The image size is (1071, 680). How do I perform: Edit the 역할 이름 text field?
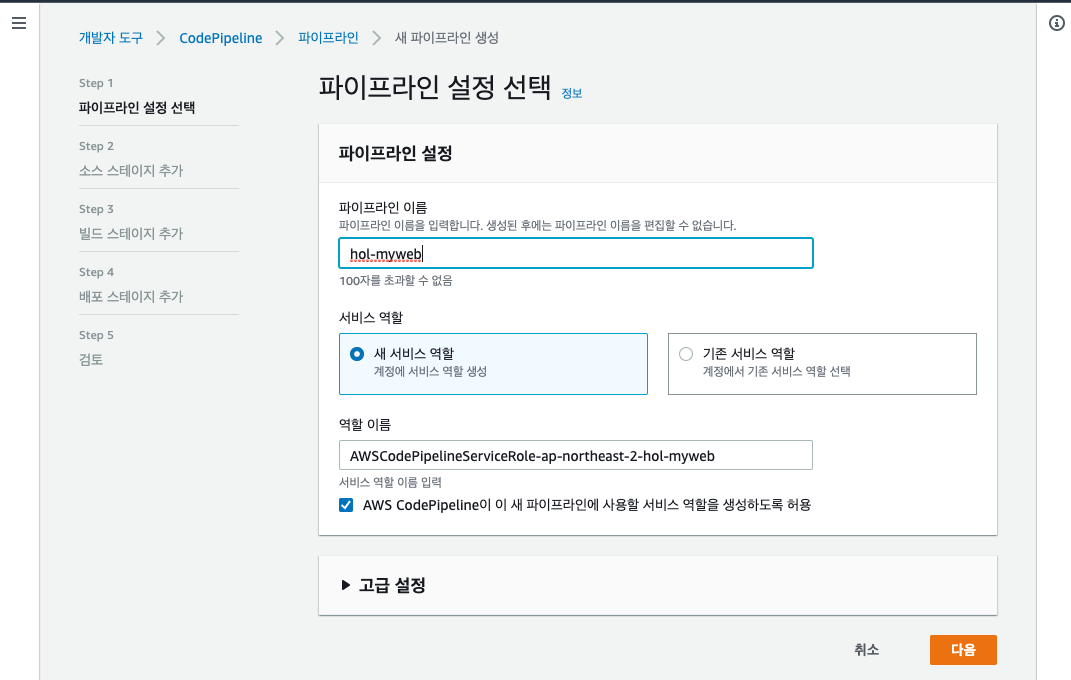(576, 455)
